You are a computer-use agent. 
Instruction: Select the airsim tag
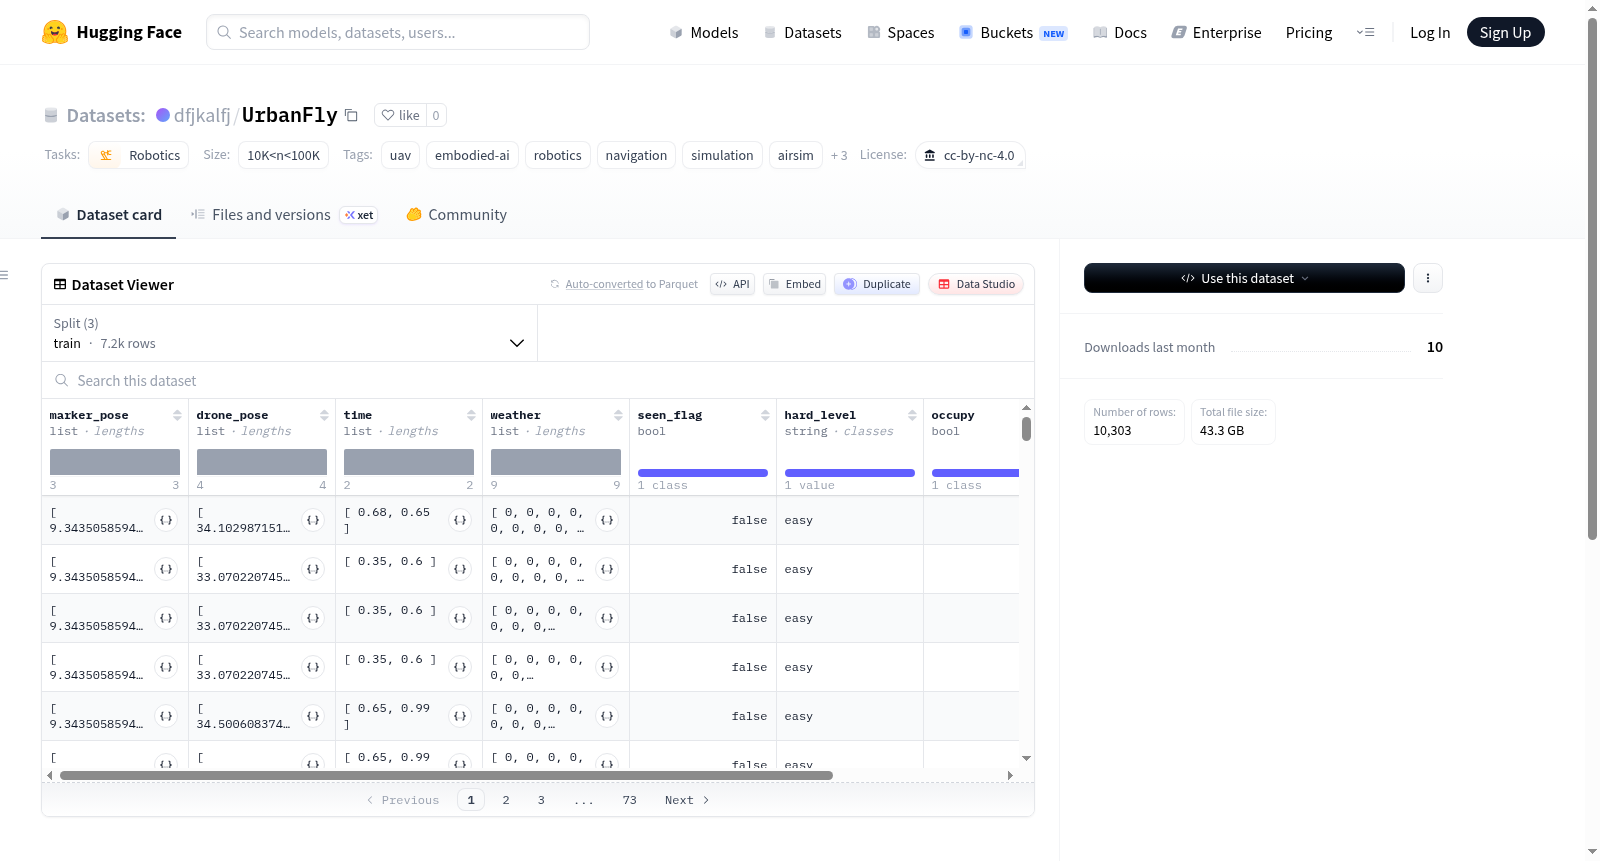796,155
